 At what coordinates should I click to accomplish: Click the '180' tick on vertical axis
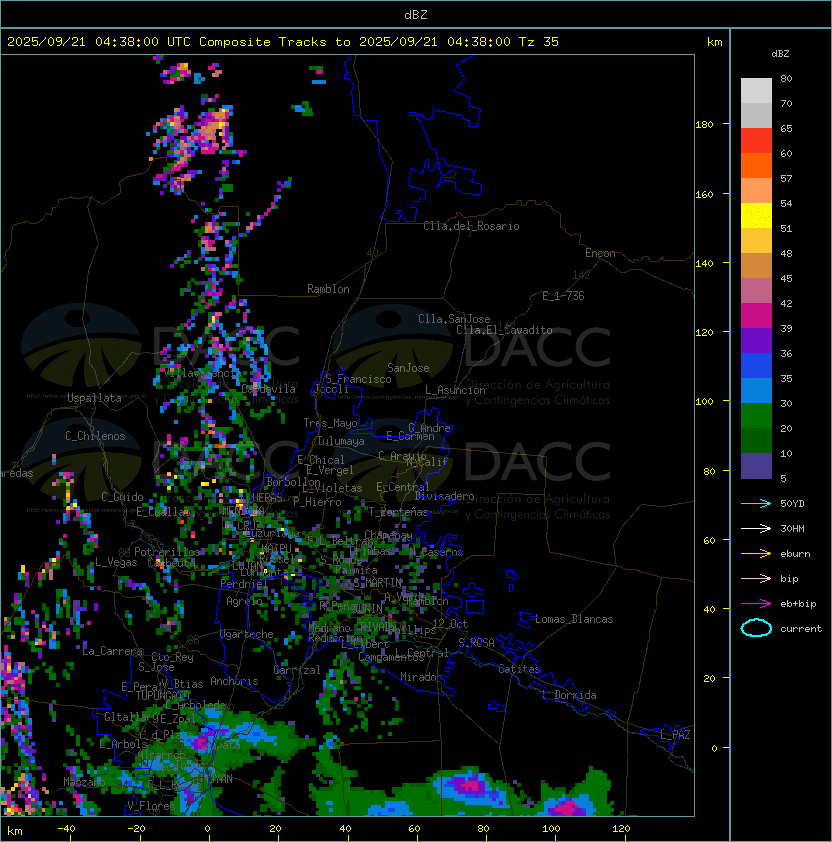tap(704, 125)
